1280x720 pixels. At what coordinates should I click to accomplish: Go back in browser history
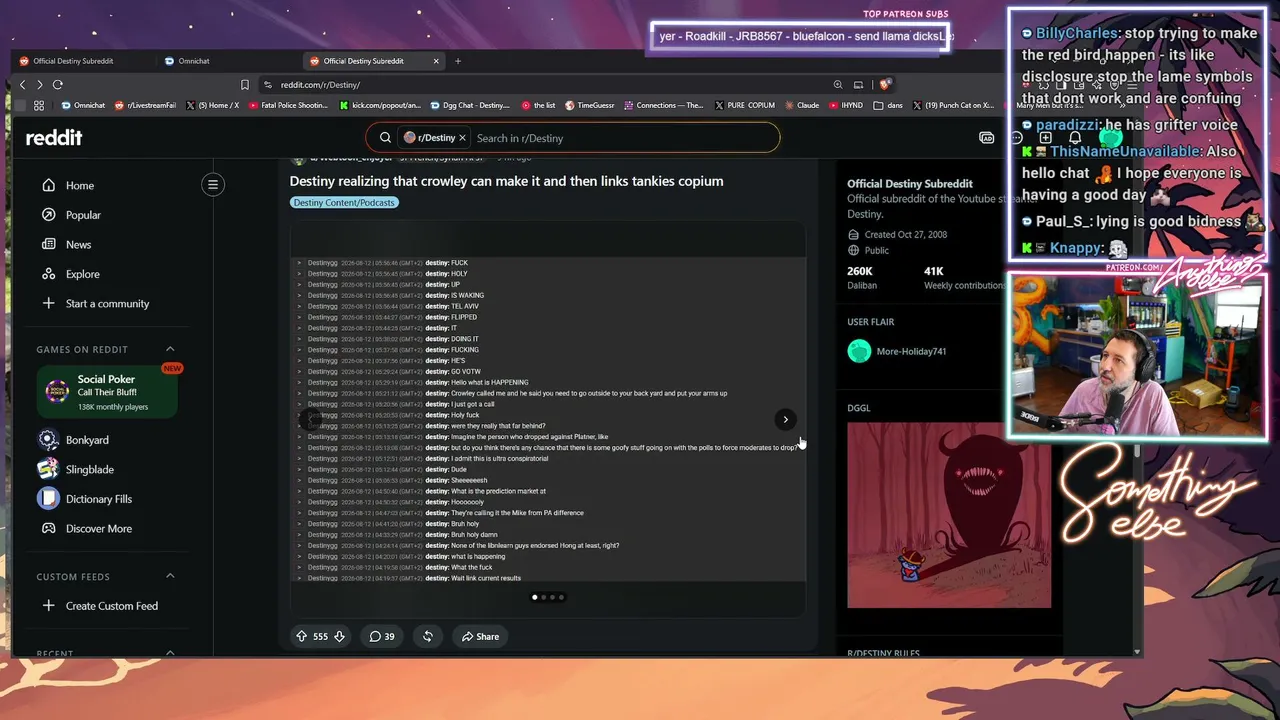click(22, 85)
